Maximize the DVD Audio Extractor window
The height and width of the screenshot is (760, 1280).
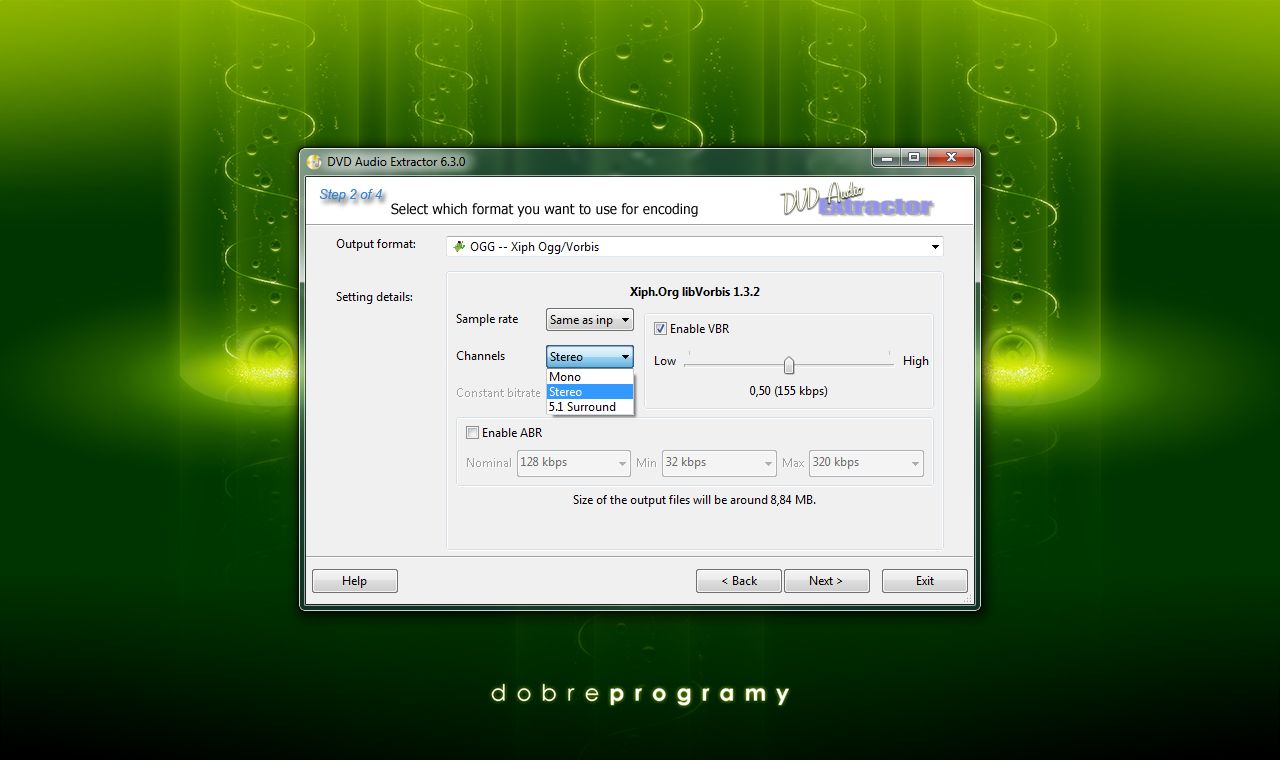[913, 158]
